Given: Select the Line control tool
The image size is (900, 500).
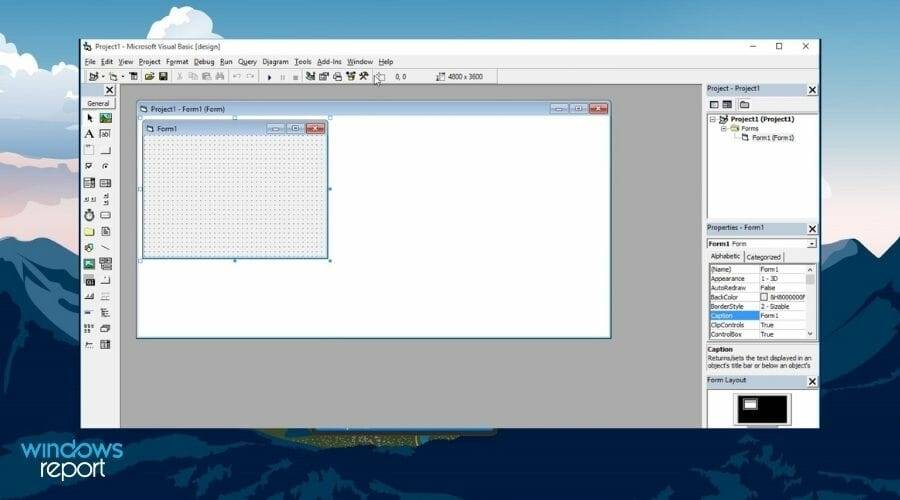Looking at the screenshot, I should tap(106, 247).
